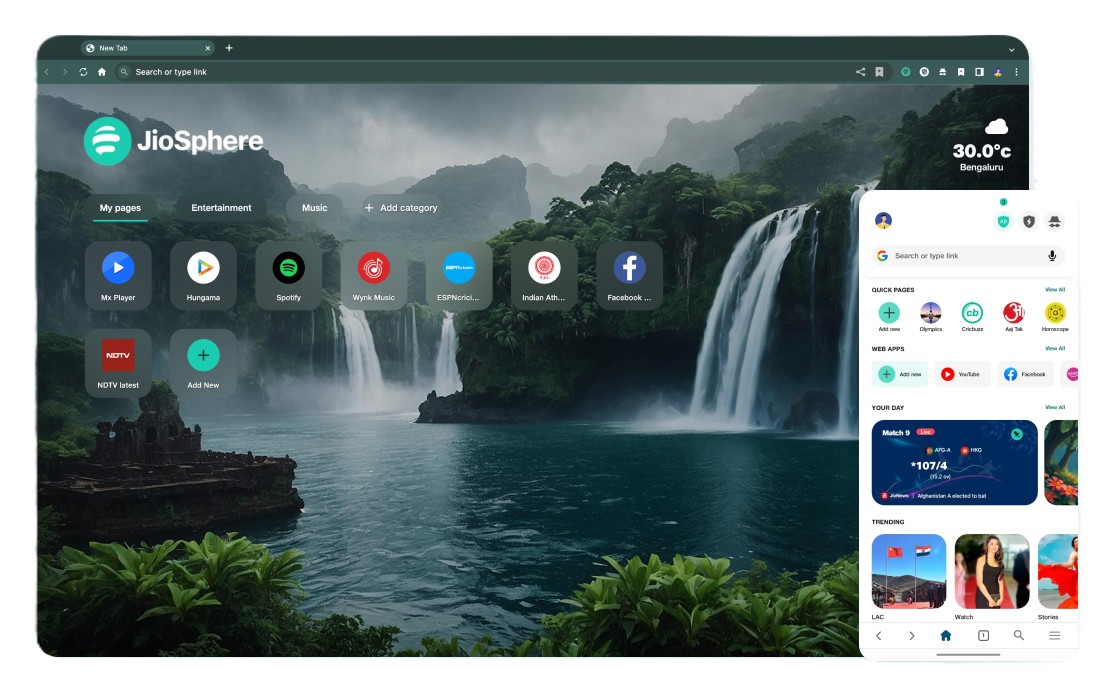The width and height of the screenshot is (1110, 695).
Task: Open the browser three-dot menu
Action: (x=1016, y=72)
